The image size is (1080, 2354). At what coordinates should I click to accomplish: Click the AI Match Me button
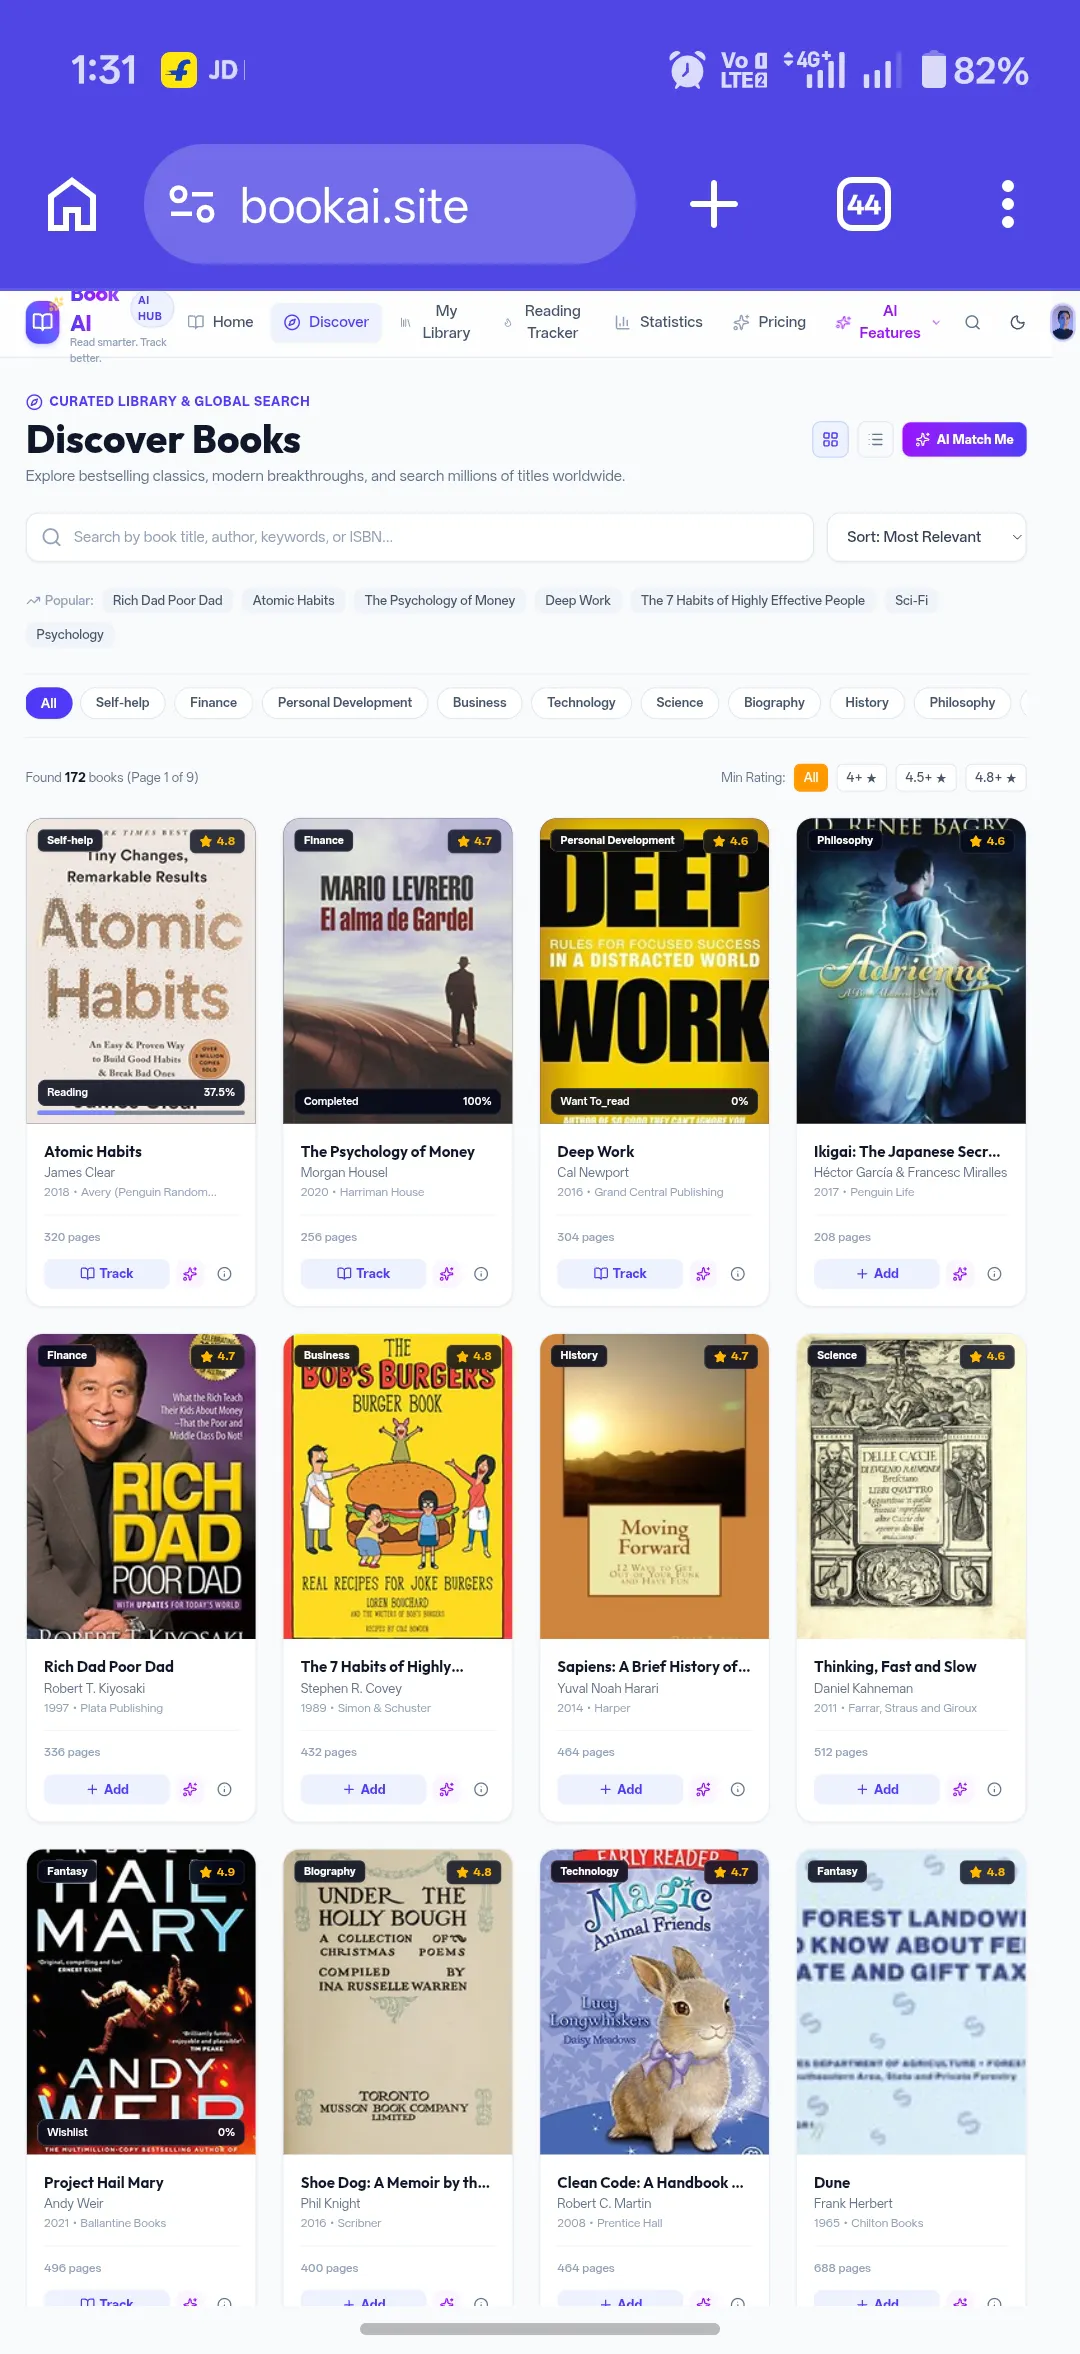click(964, 439)
